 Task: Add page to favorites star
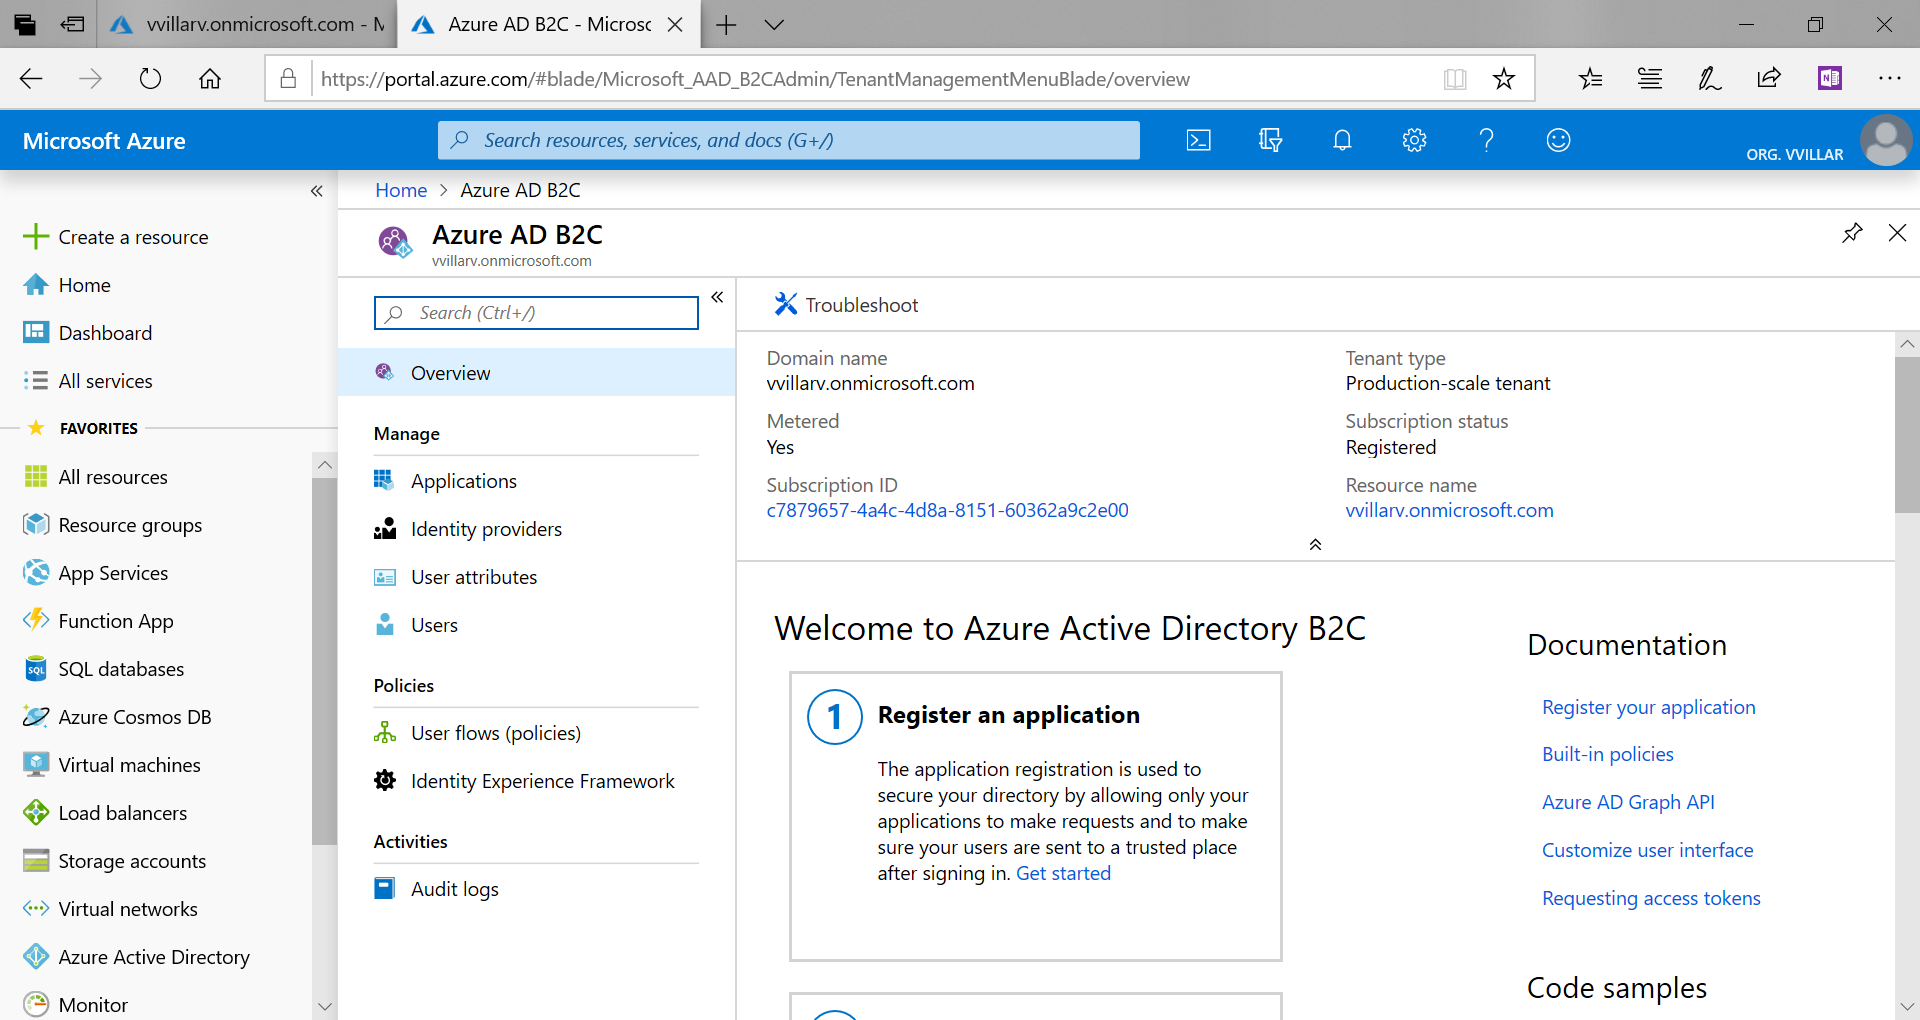coord(1503,79)
